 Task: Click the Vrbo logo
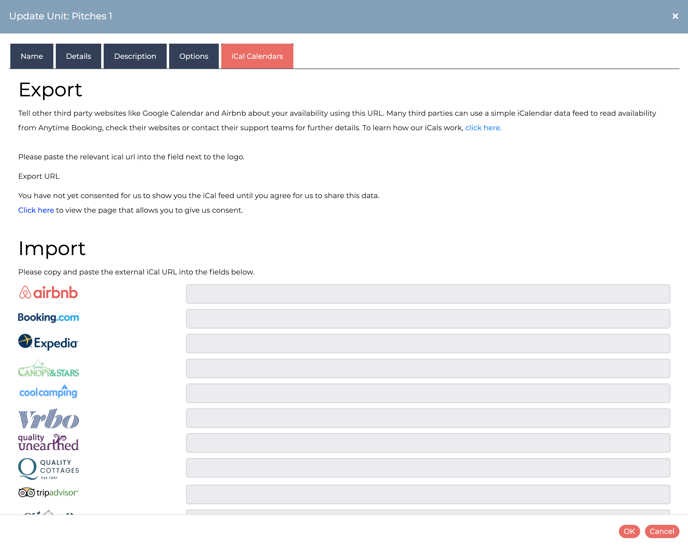pos(48,419)
